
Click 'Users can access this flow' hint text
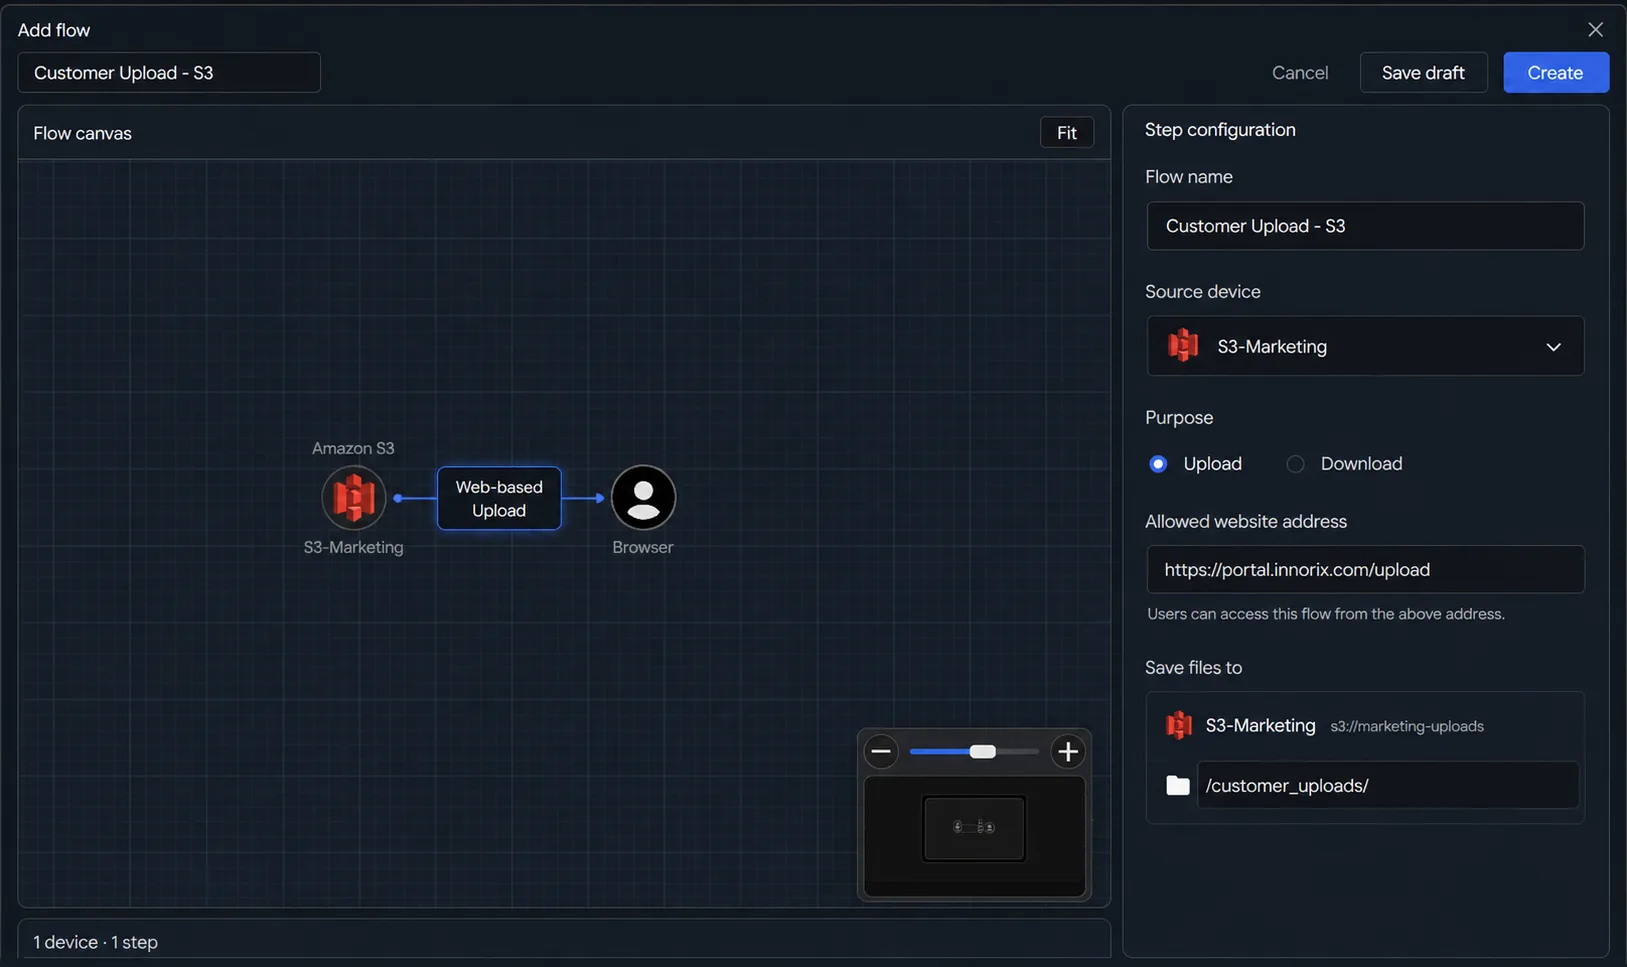pyautogui.click(x=1326, y=614)
